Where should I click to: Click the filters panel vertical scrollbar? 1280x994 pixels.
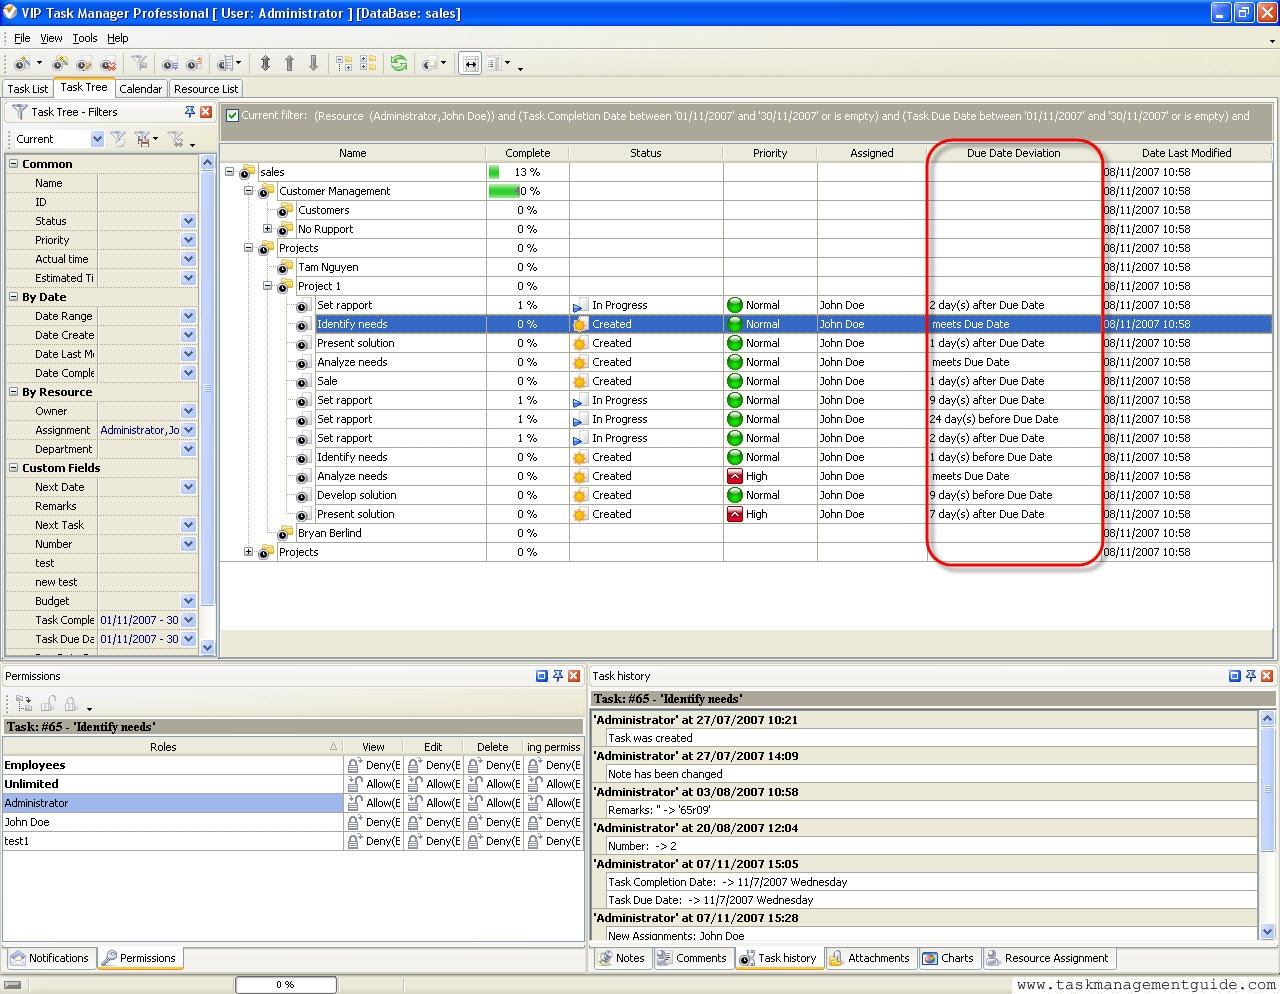pyautogui.click(x=208, y=405)
